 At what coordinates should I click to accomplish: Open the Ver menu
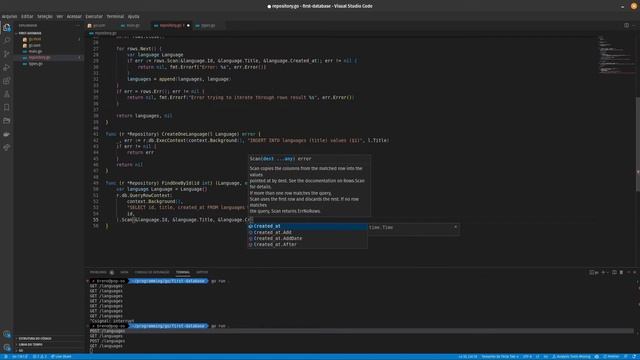[60, 16]
